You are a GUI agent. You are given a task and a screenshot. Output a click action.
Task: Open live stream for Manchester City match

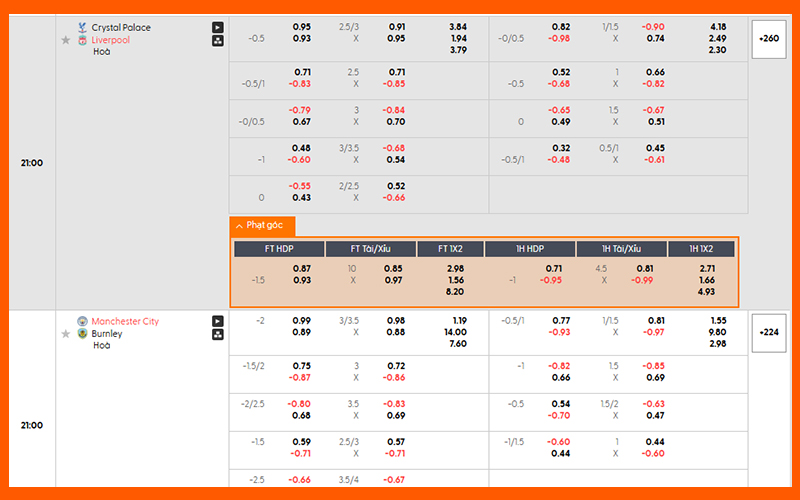click(218, 322)
